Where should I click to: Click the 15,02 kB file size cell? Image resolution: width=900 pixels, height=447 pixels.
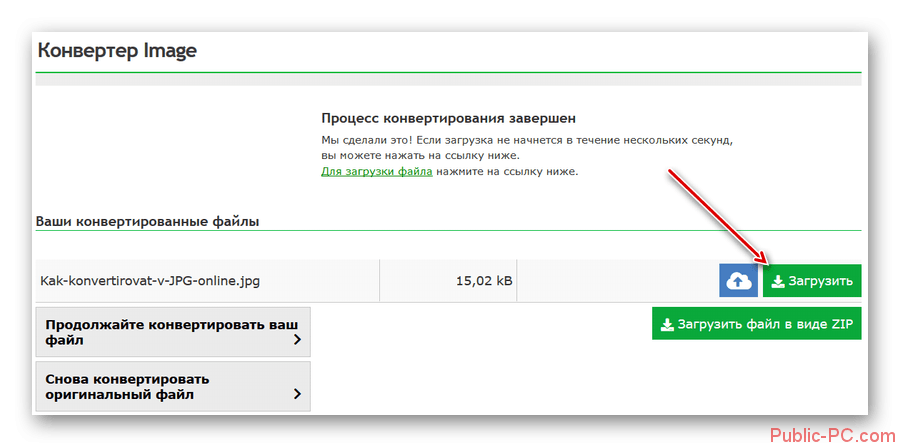click(x=483, y=281)
